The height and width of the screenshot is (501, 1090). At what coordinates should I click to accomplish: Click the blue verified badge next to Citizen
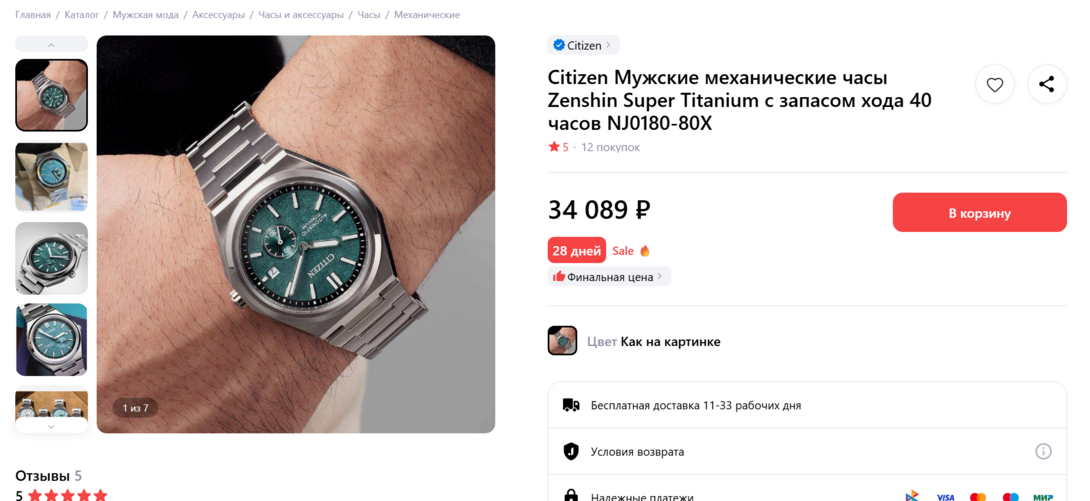pos(559,45)
